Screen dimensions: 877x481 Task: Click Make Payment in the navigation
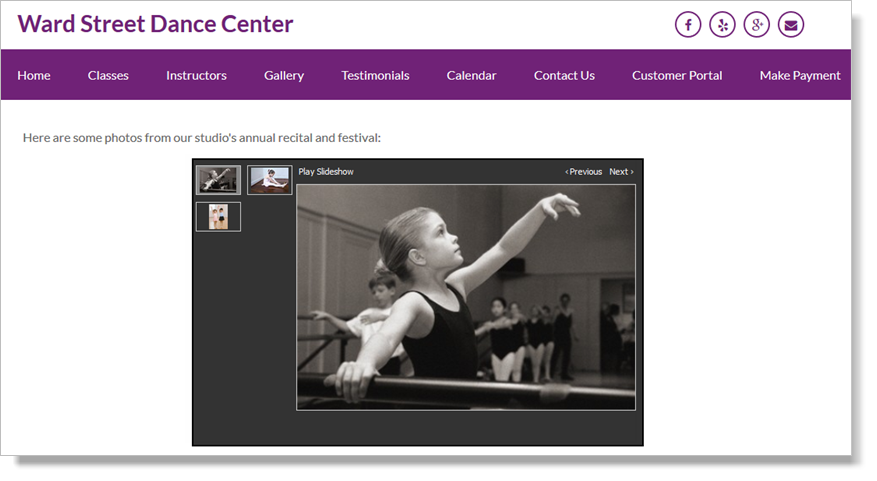[x=800, y=76]
